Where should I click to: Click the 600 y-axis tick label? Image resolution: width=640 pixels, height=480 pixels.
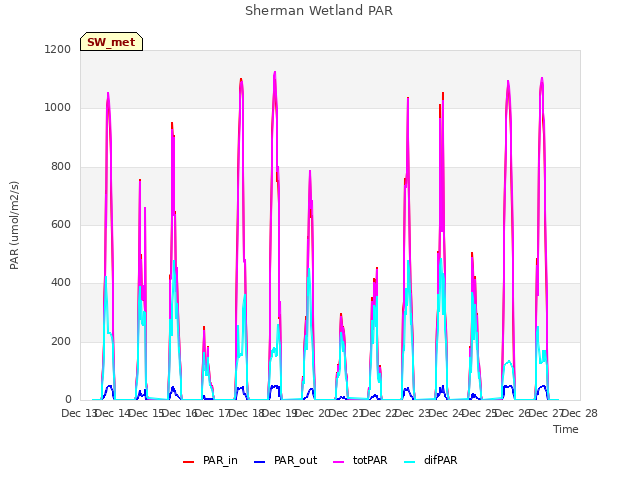coord(61,224)
